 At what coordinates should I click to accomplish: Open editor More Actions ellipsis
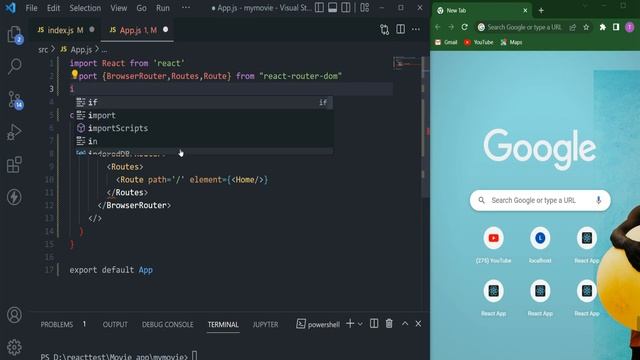(x=416, y=29)
